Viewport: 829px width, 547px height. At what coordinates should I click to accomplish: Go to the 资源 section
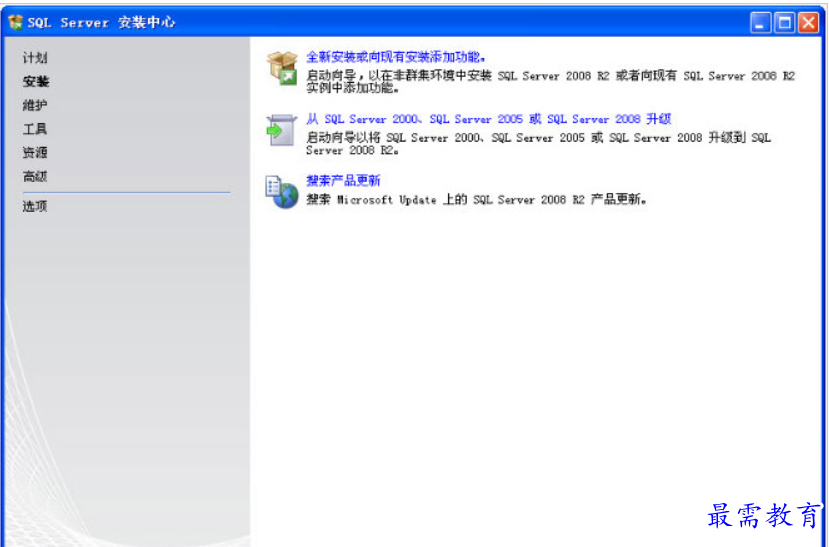(x=35, y=153)
